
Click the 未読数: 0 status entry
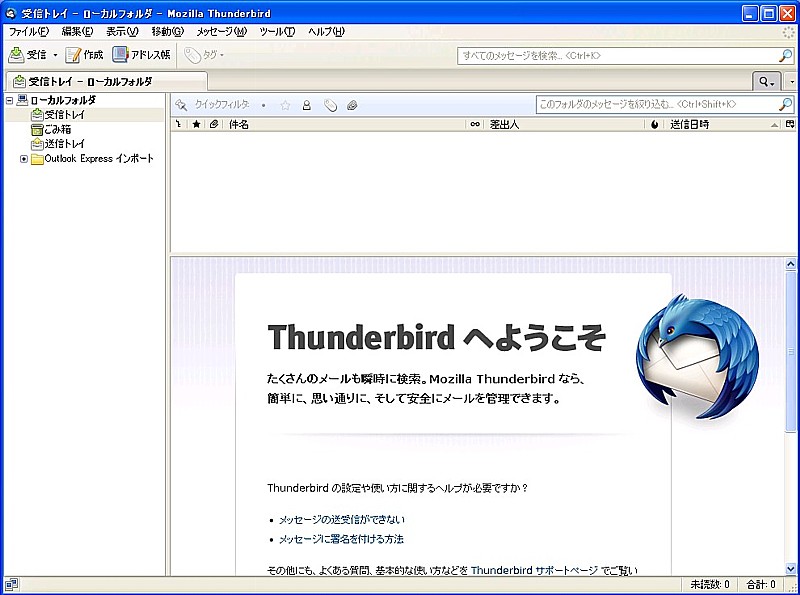tap(710, 584)
